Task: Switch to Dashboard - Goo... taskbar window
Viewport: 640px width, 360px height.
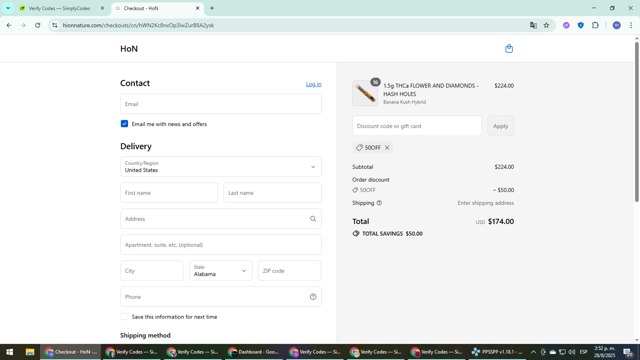Action: pos(253,352)
